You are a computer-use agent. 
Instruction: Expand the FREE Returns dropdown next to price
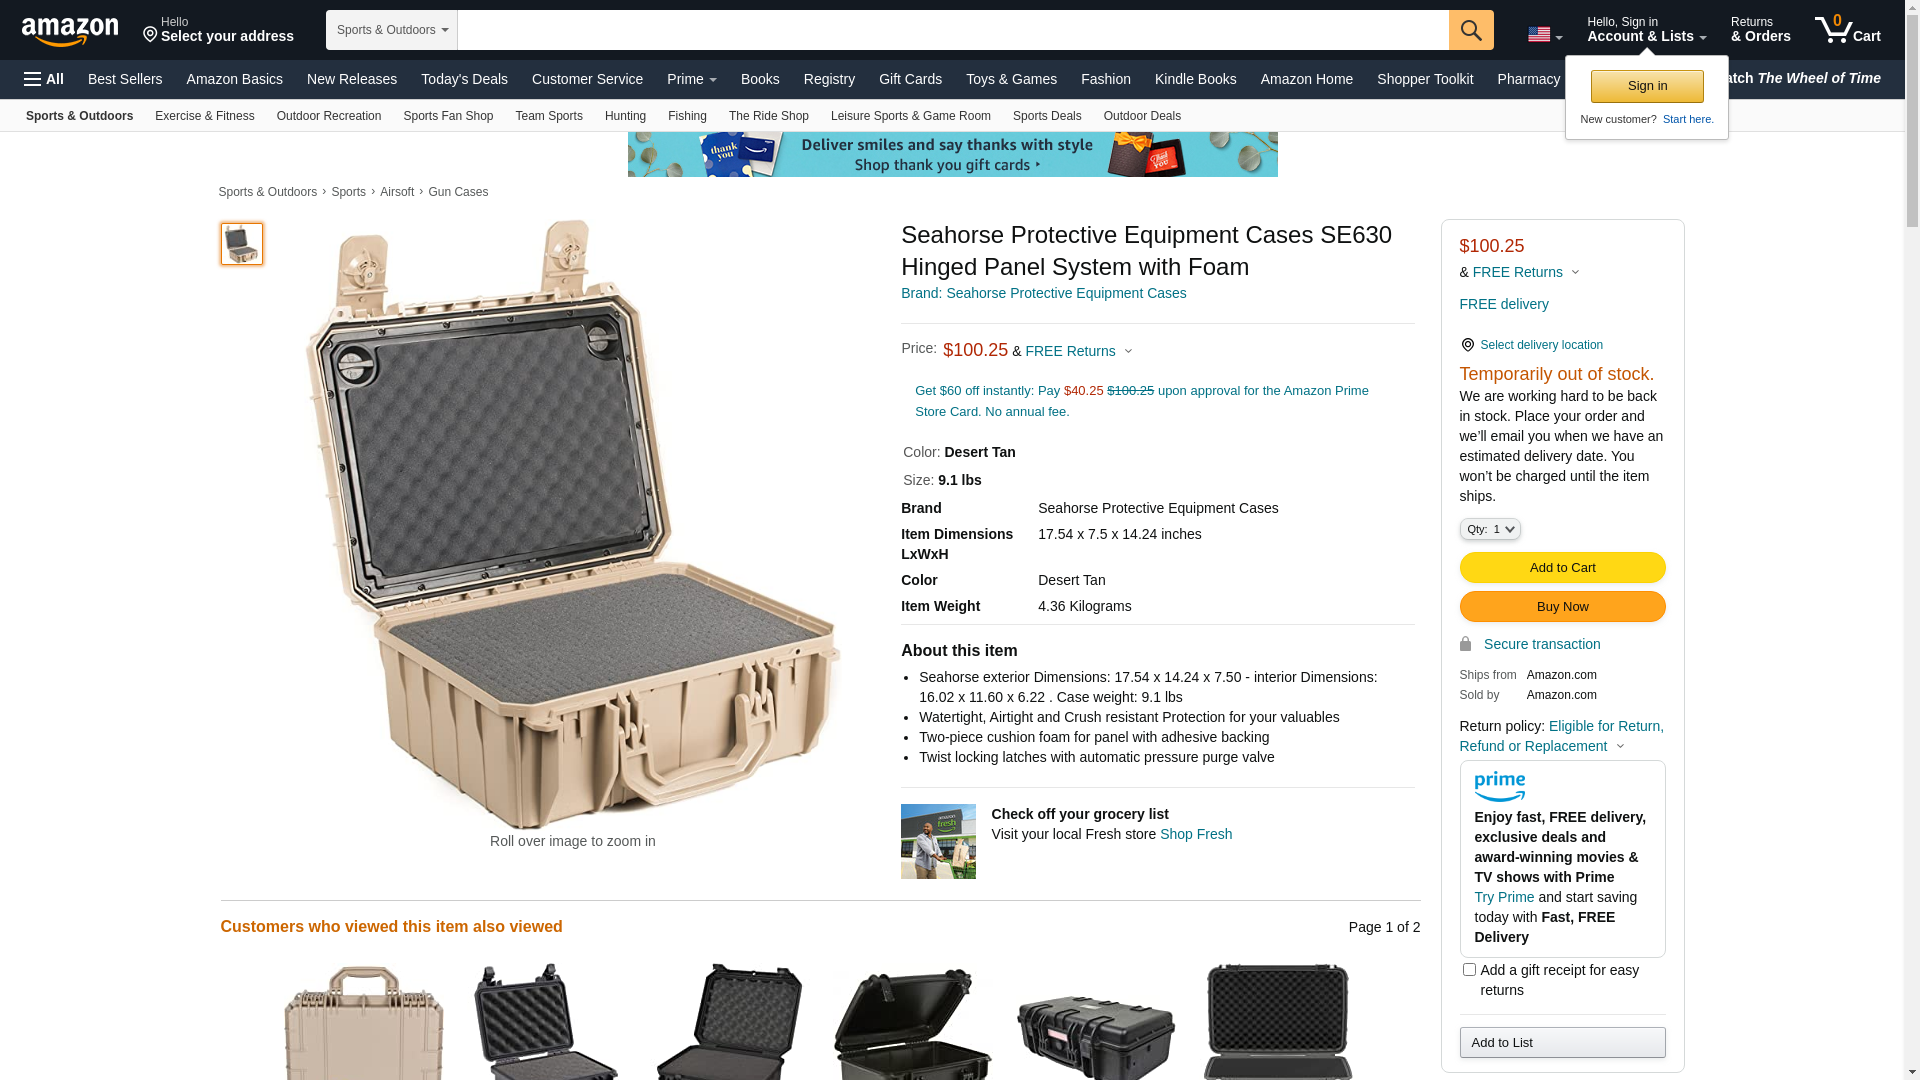point(1078,351)
